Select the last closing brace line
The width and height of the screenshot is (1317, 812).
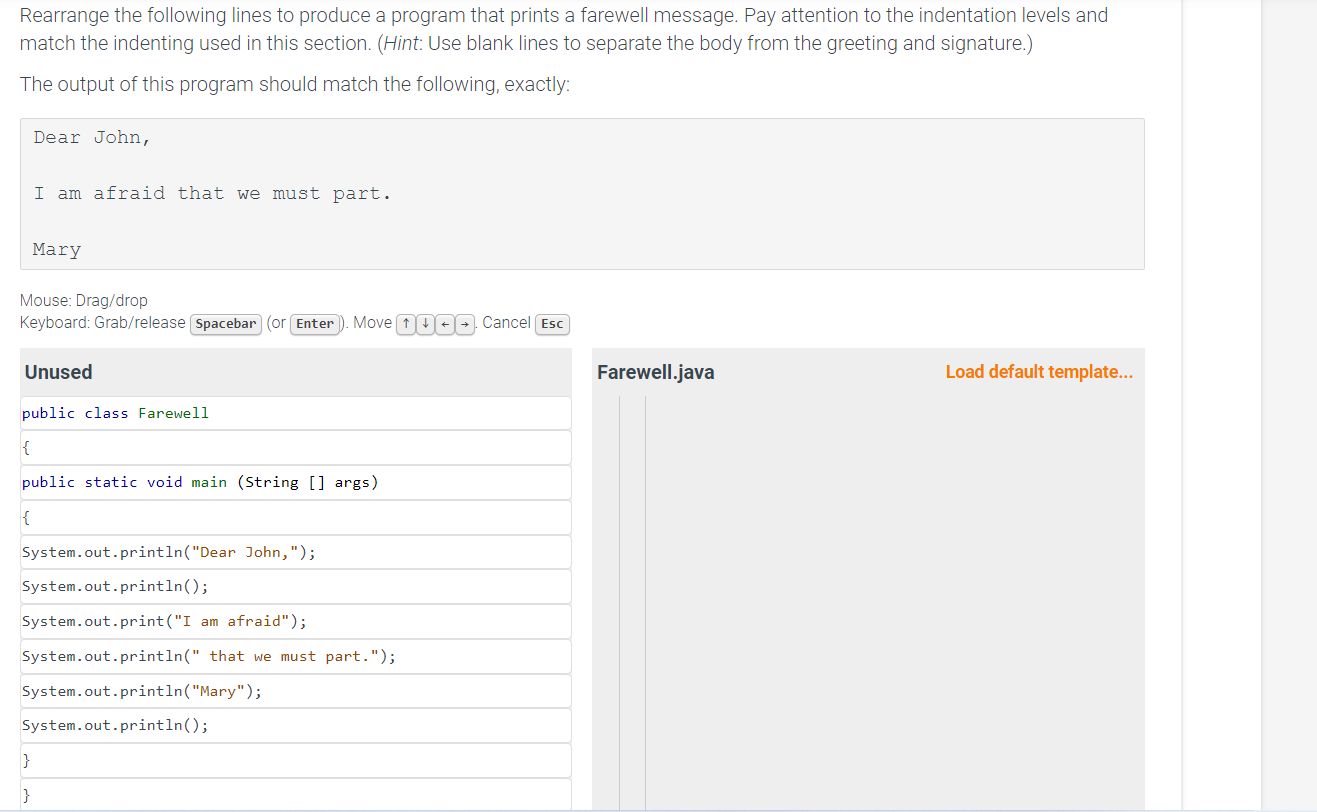pos(296,794)
